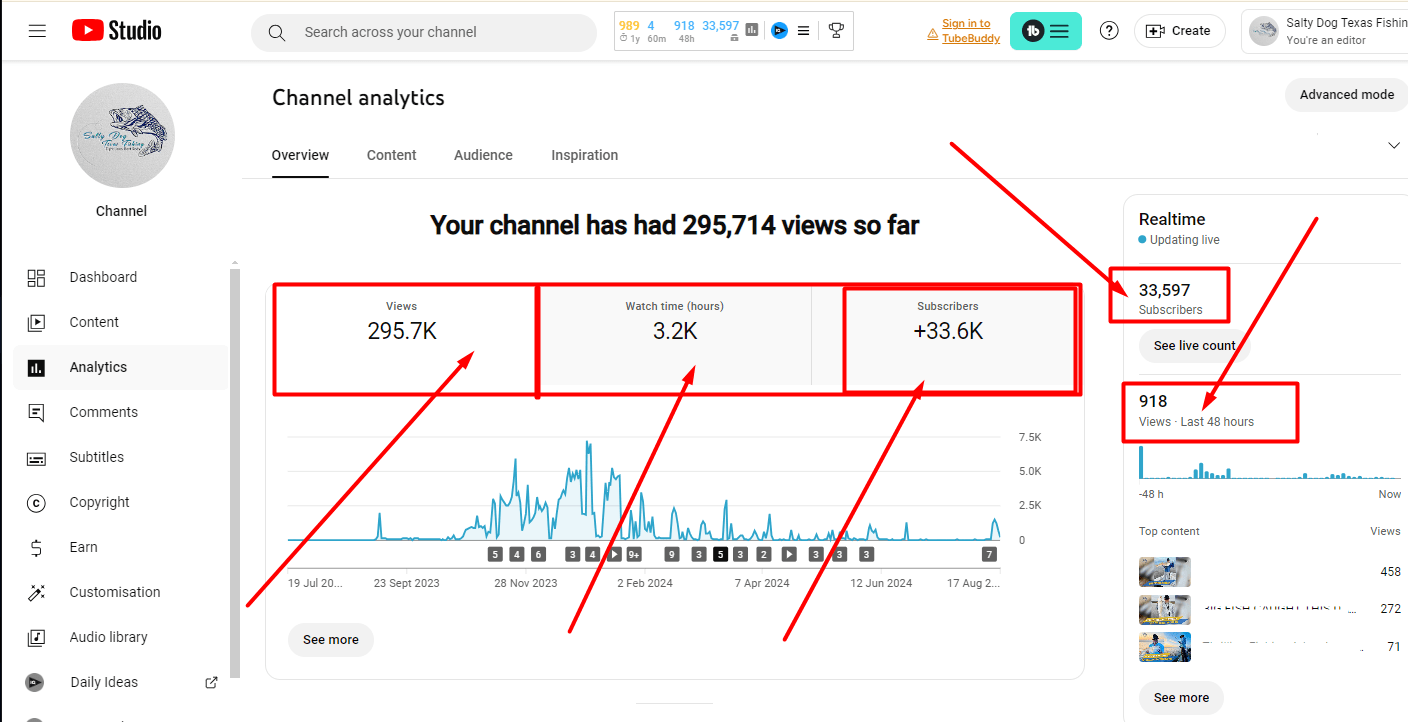The height and width of the screenshot is (722, 1408).
Task: Click in the channel search field
Action: pos(440,32)
